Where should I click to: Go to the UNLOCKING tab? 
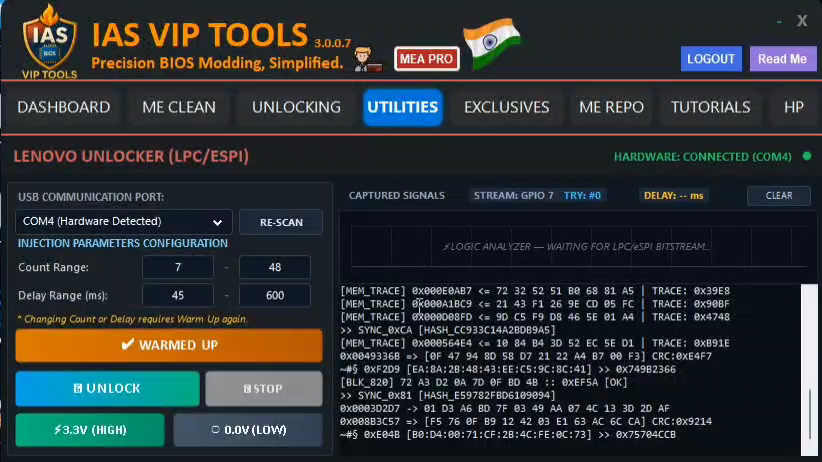click(x=296, y=107)
